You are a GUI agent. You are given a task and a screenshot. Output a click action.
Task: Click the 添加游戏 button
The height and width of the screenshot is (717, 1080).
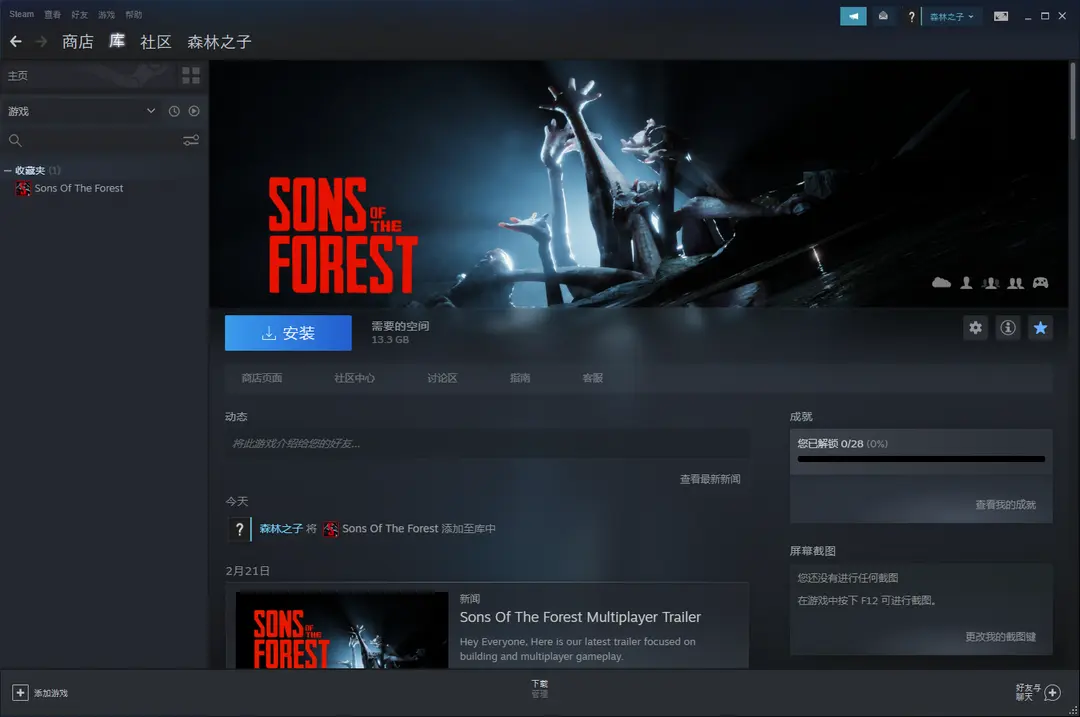pyautogui.click(x=41, y=693)
